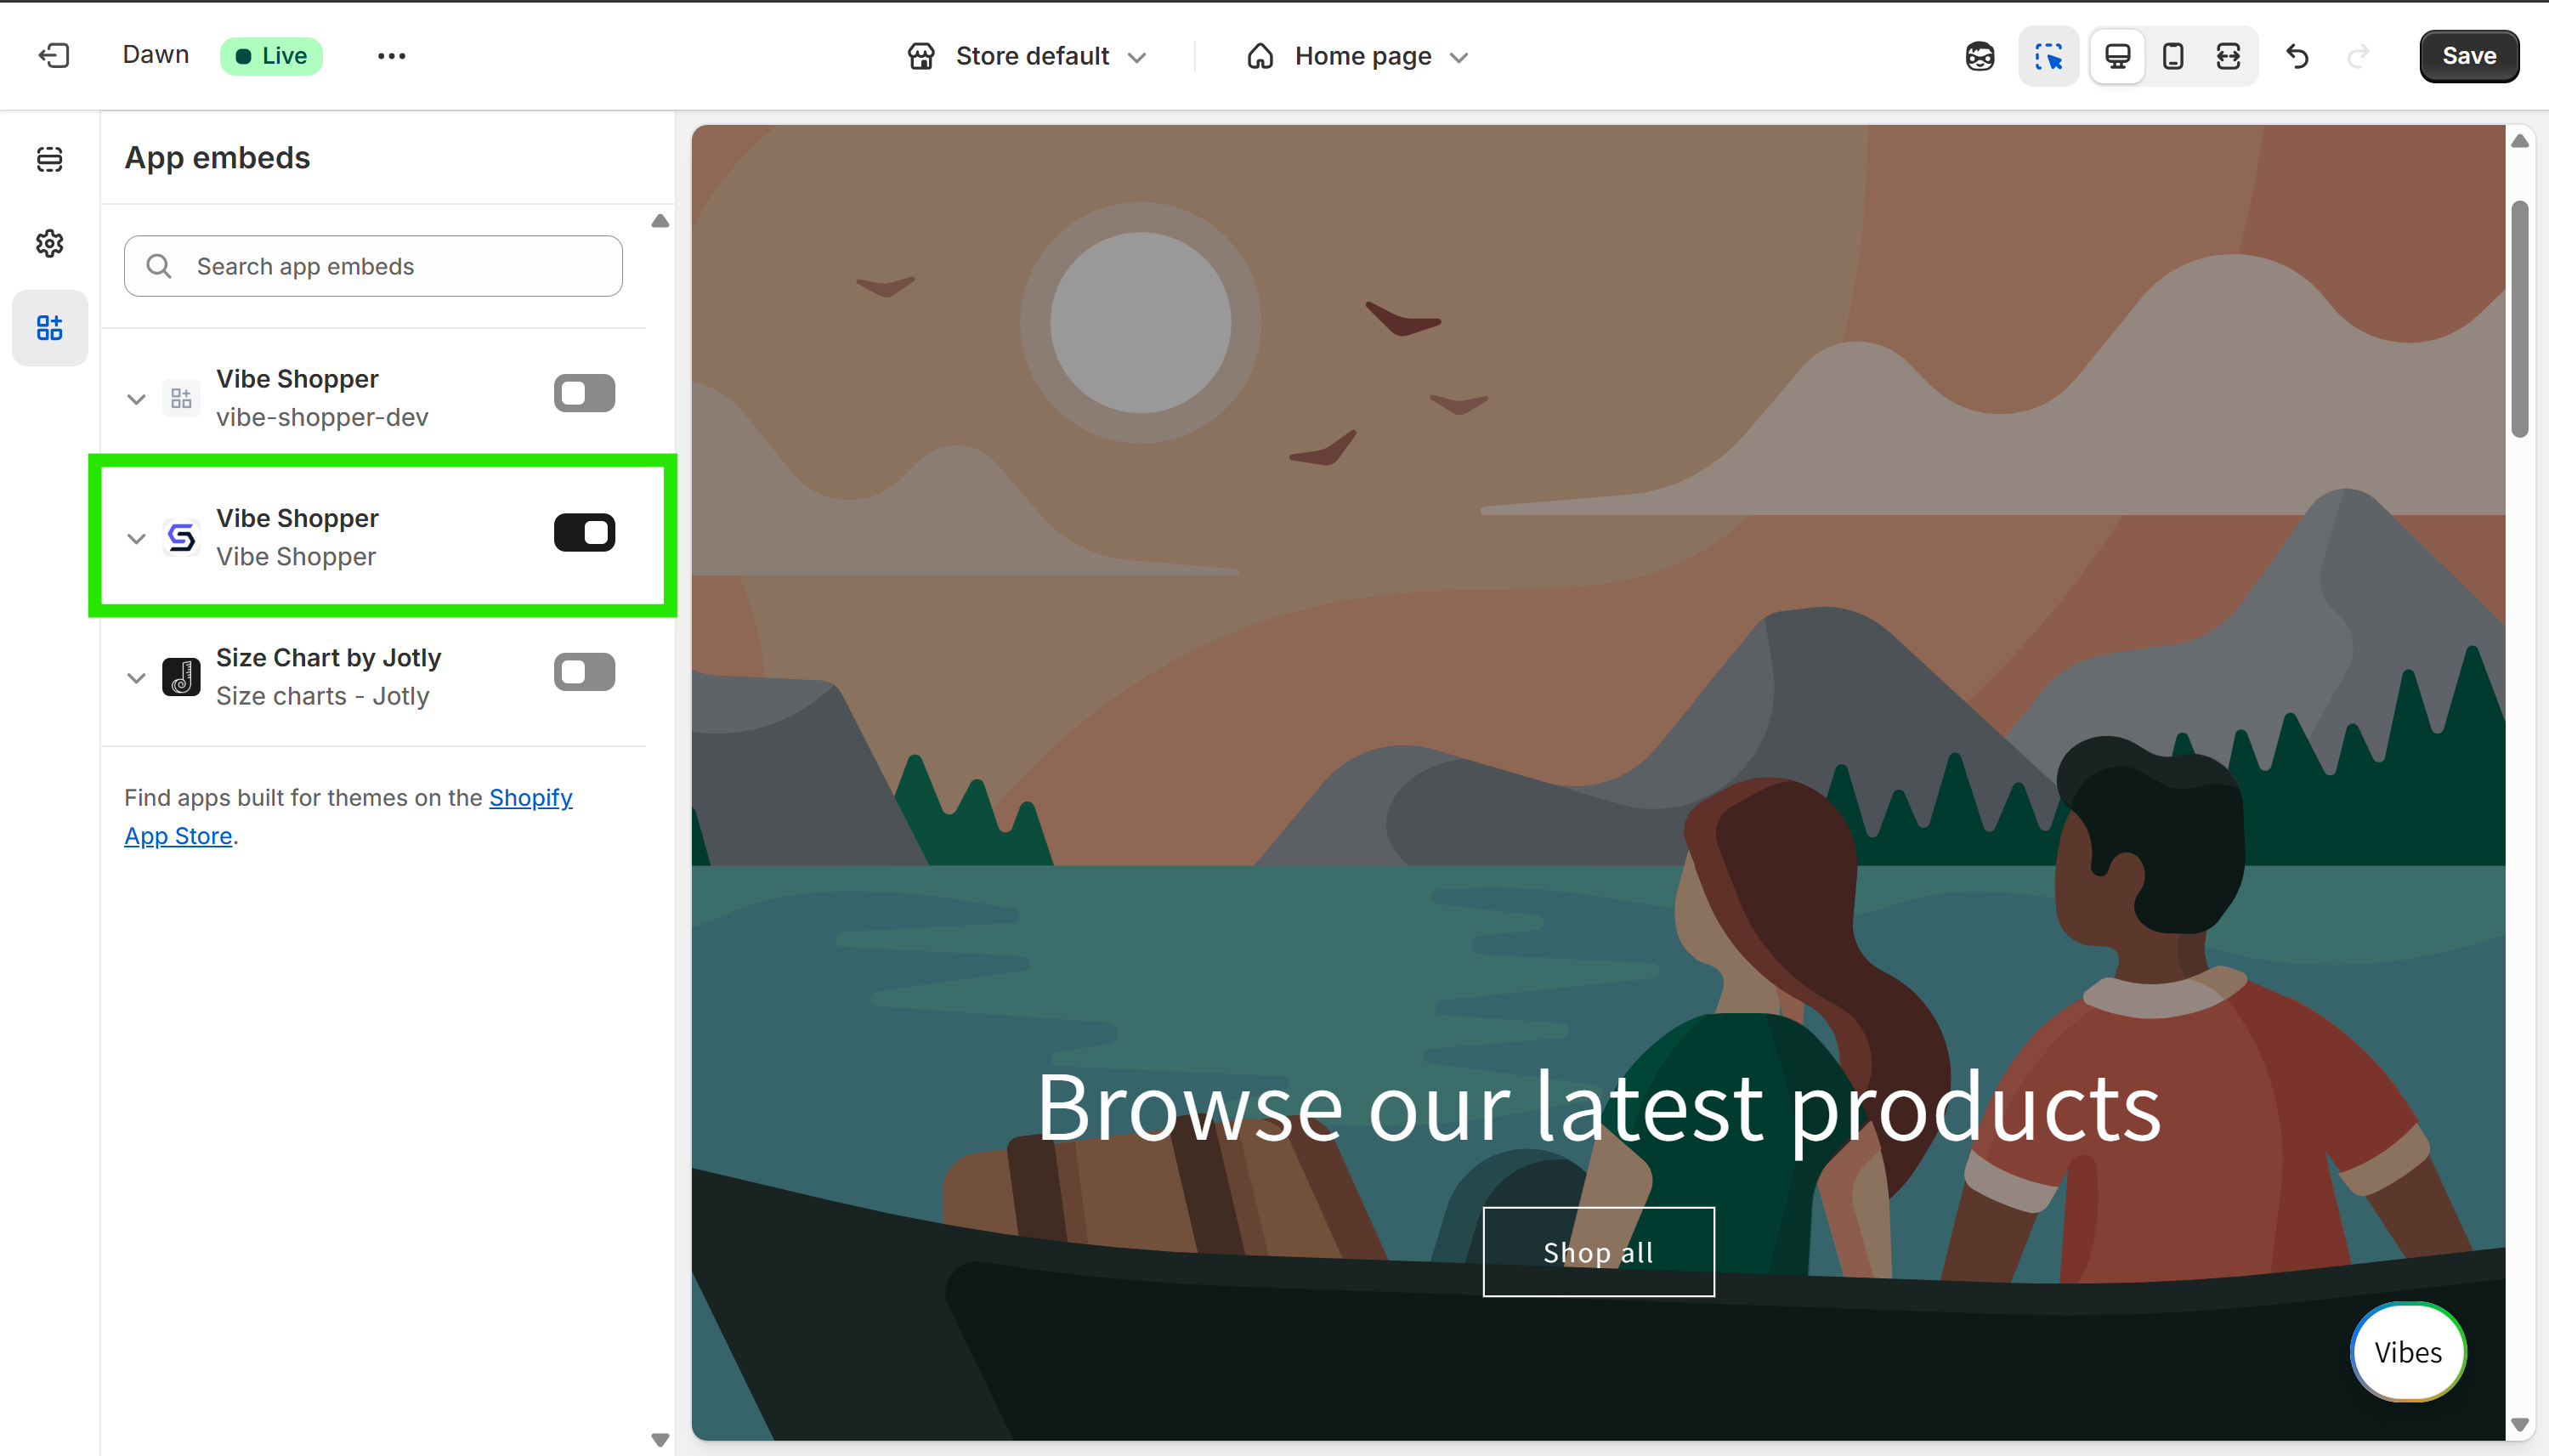This screenshot has width=2549, height=1456.
Task: Disable the highlighted Vibe Shopper embed
Action: 584,532
